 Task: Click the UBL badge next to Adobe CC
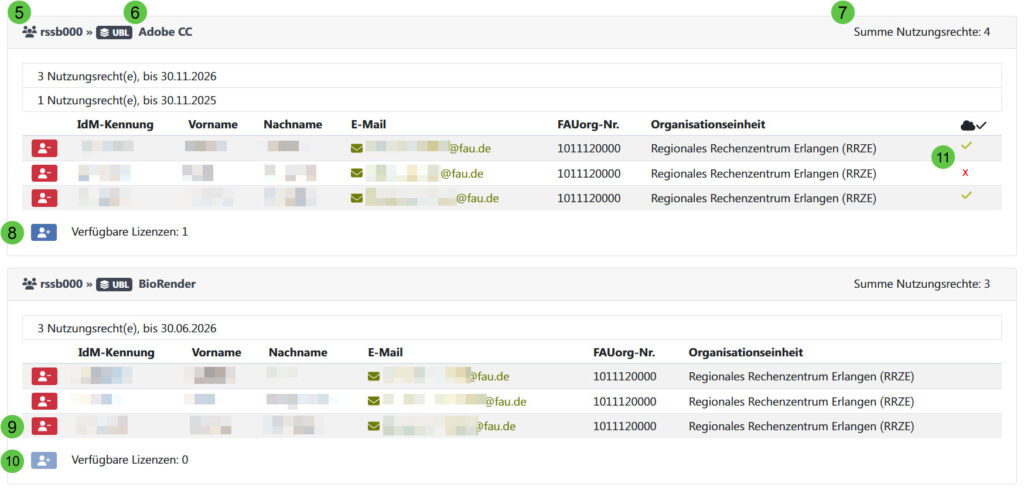pos(114,32)
